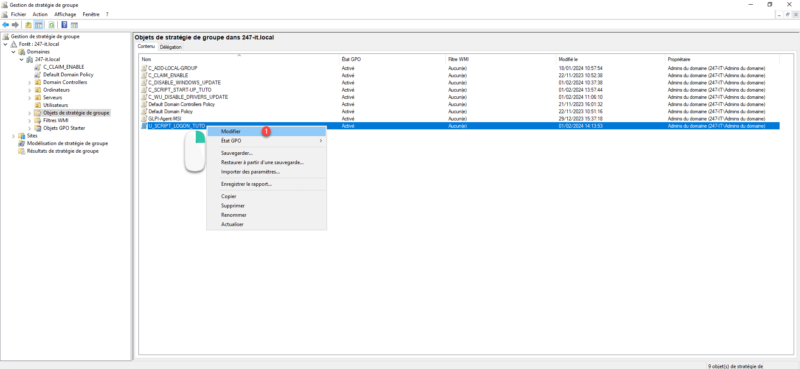Viewport: 800px width, 369px height.
Task: Click the Filtres WMI folder icon
Action: (38, 120)
